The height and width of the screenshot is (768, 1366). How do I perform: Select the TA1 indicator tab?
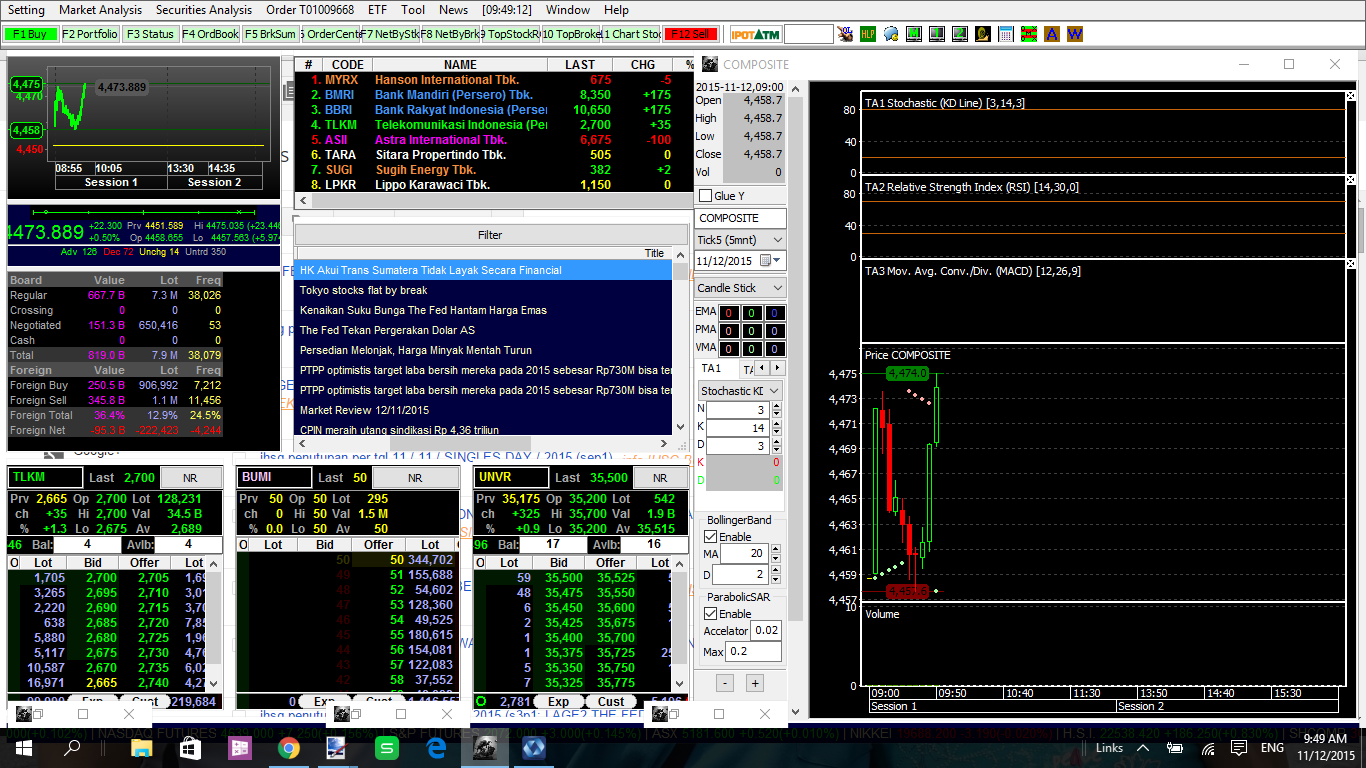coord(710,369)
